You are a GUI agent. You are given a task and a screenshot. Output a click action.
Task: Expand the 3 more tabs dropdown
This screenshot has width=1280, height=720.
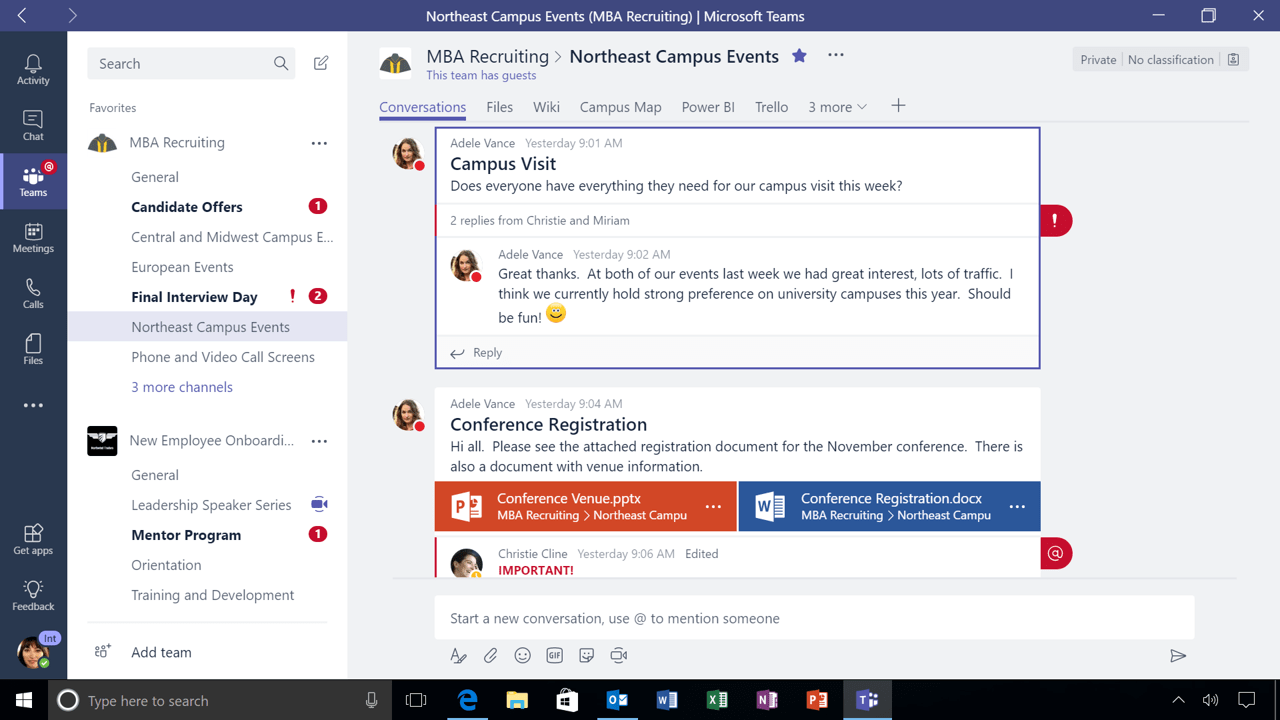point(837,106)
